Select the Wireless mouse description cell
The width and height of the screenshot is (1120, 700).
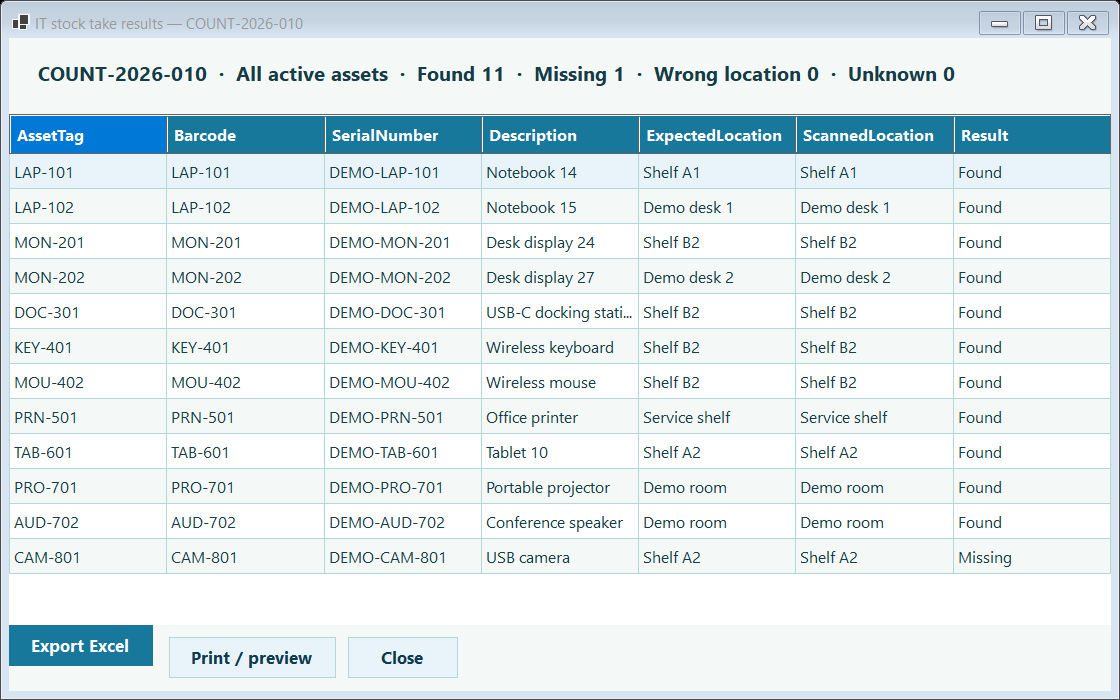(560, 382)
